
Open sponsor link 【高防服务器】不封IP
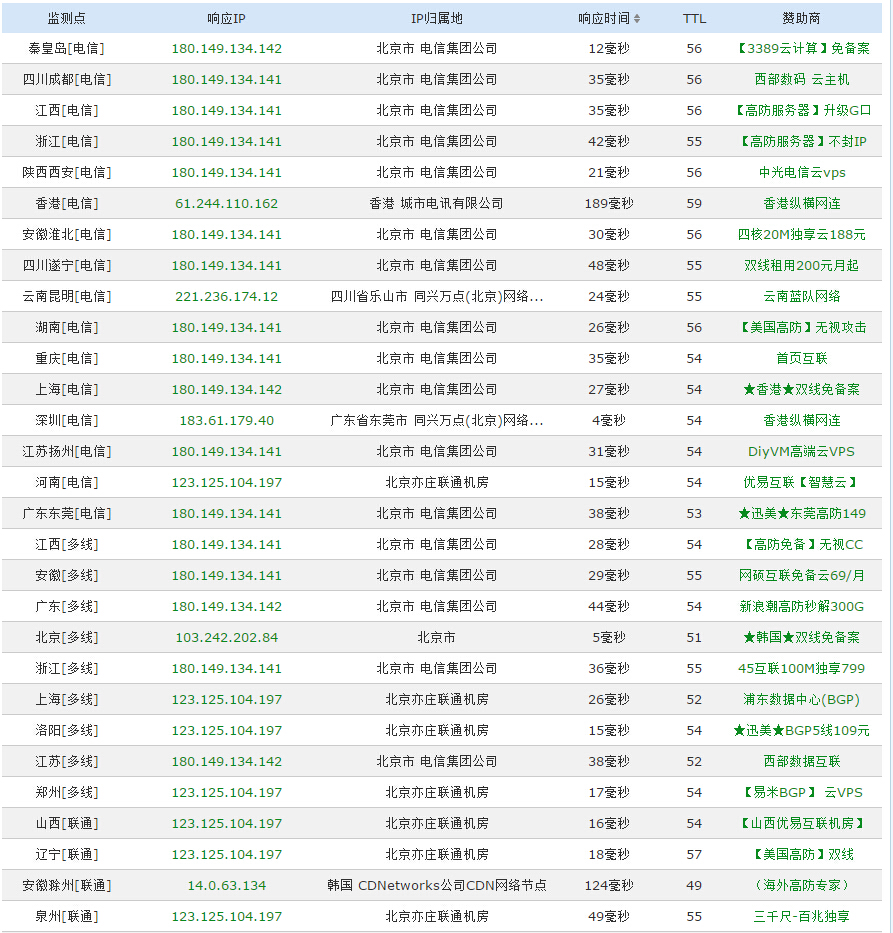pos(801,142)
